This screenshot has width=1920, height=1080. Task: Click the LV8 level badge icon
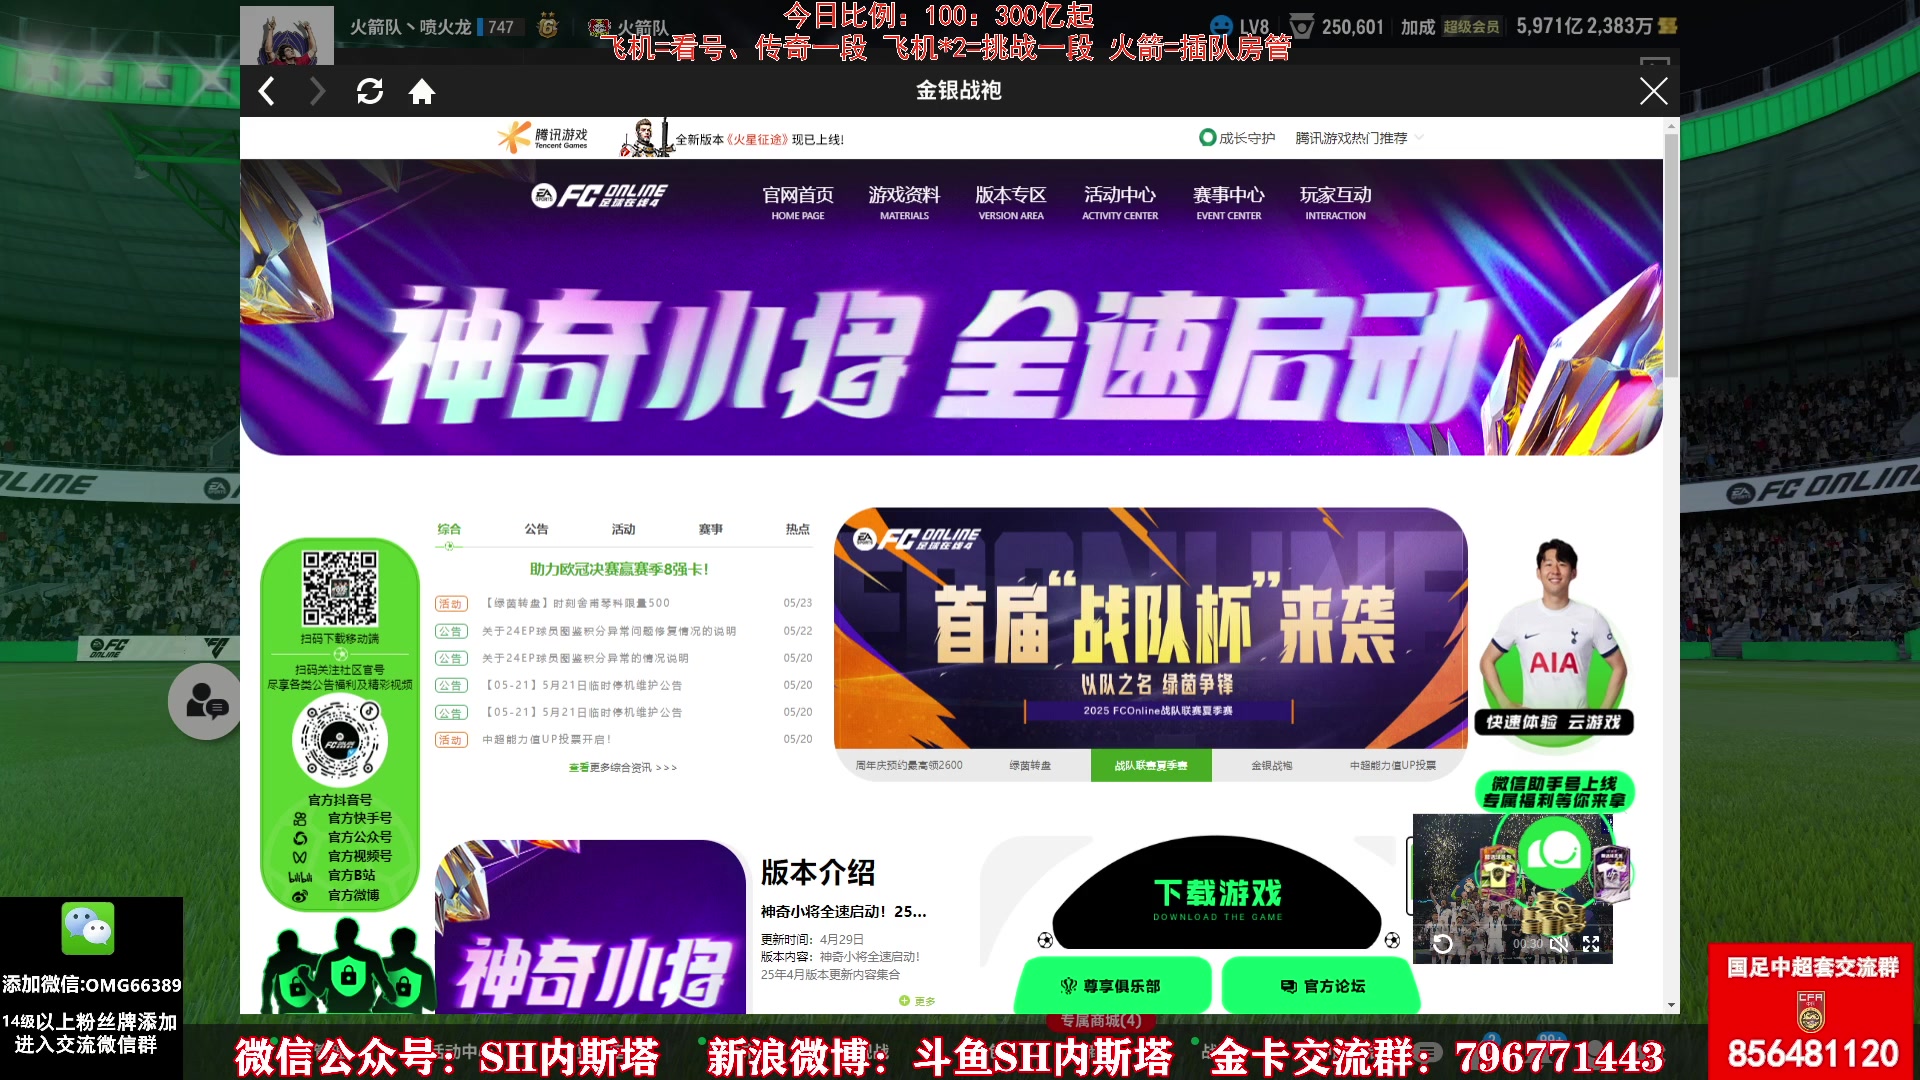coord(1221,26)
